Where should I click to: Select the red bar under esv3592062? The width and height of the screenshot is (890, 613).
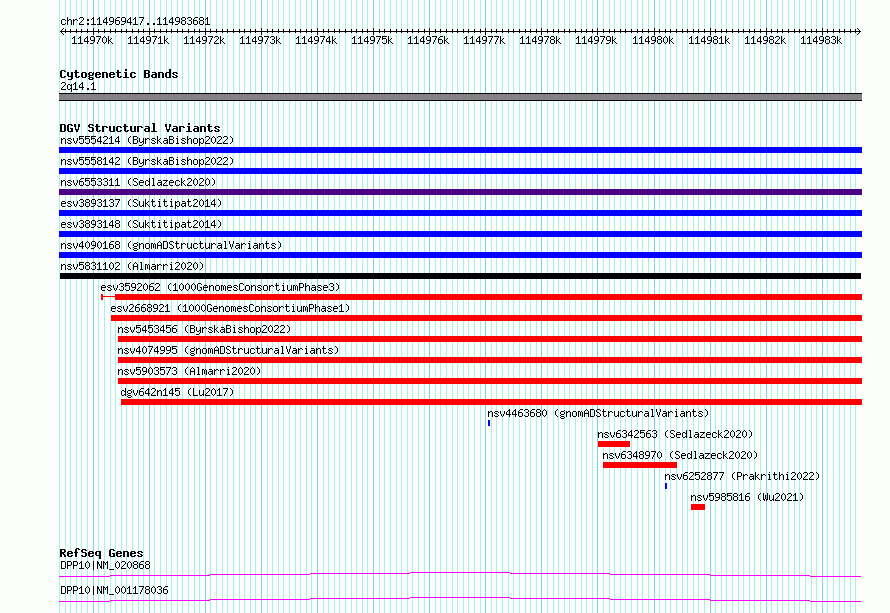click(482, 297)
